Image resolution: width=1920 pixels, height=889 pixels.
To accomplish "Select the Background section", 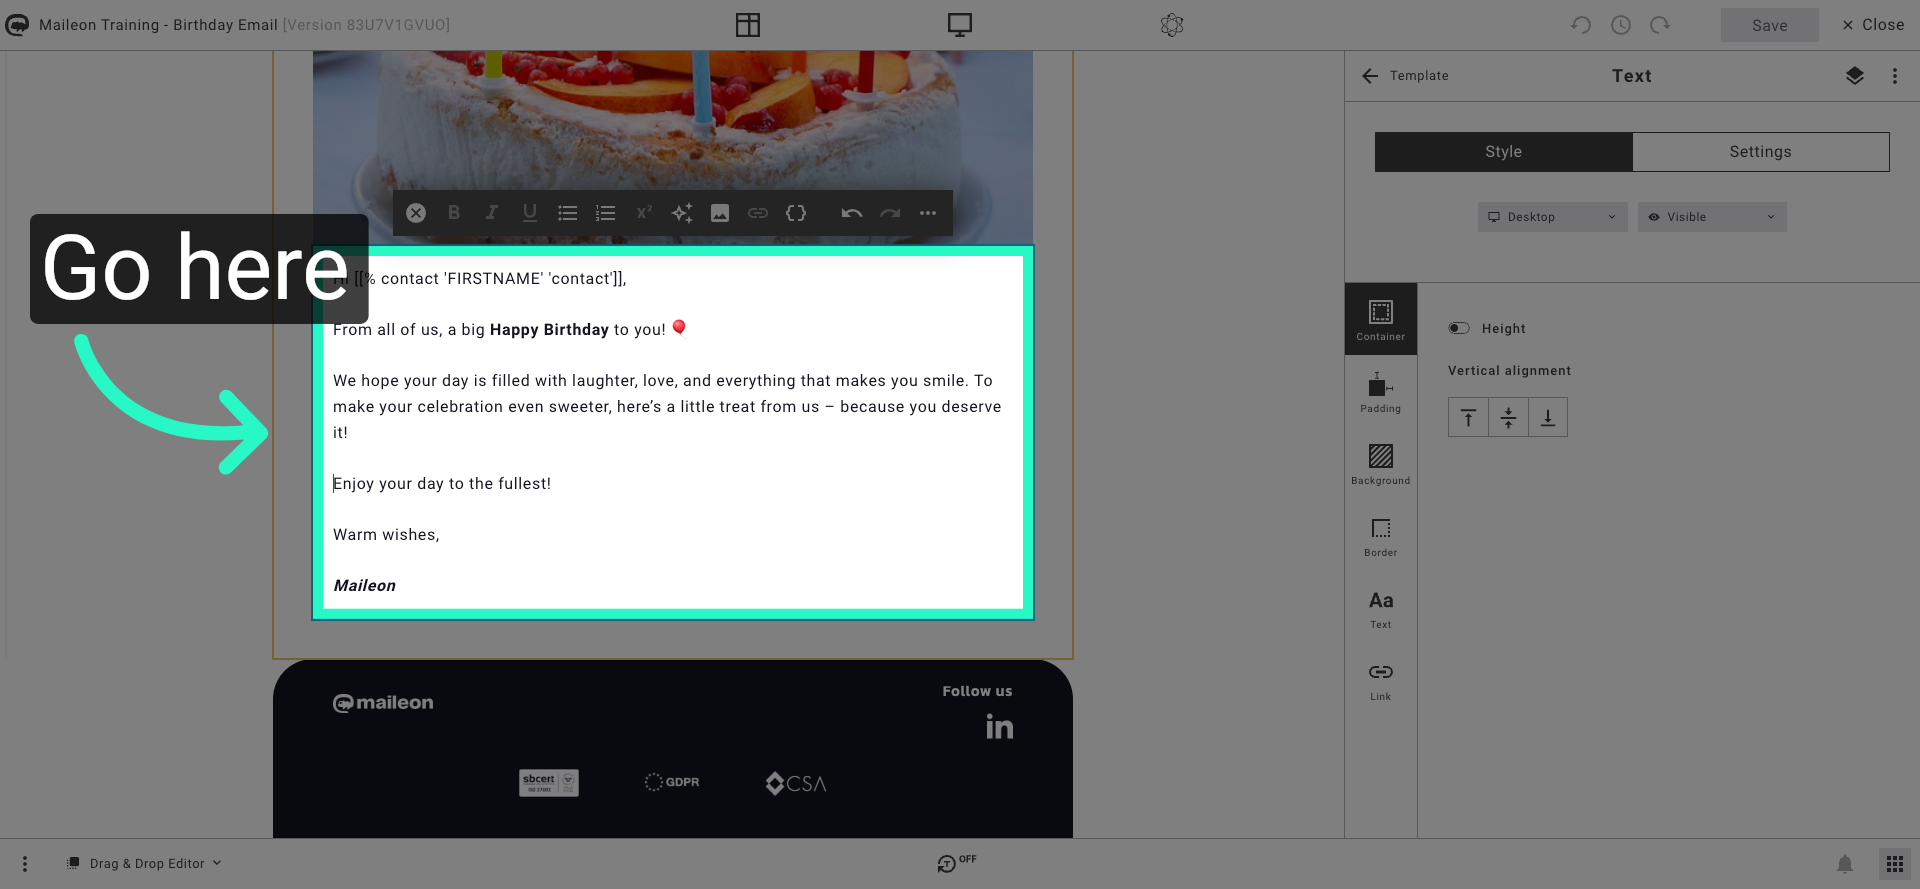I will (x=1381, y=464).
